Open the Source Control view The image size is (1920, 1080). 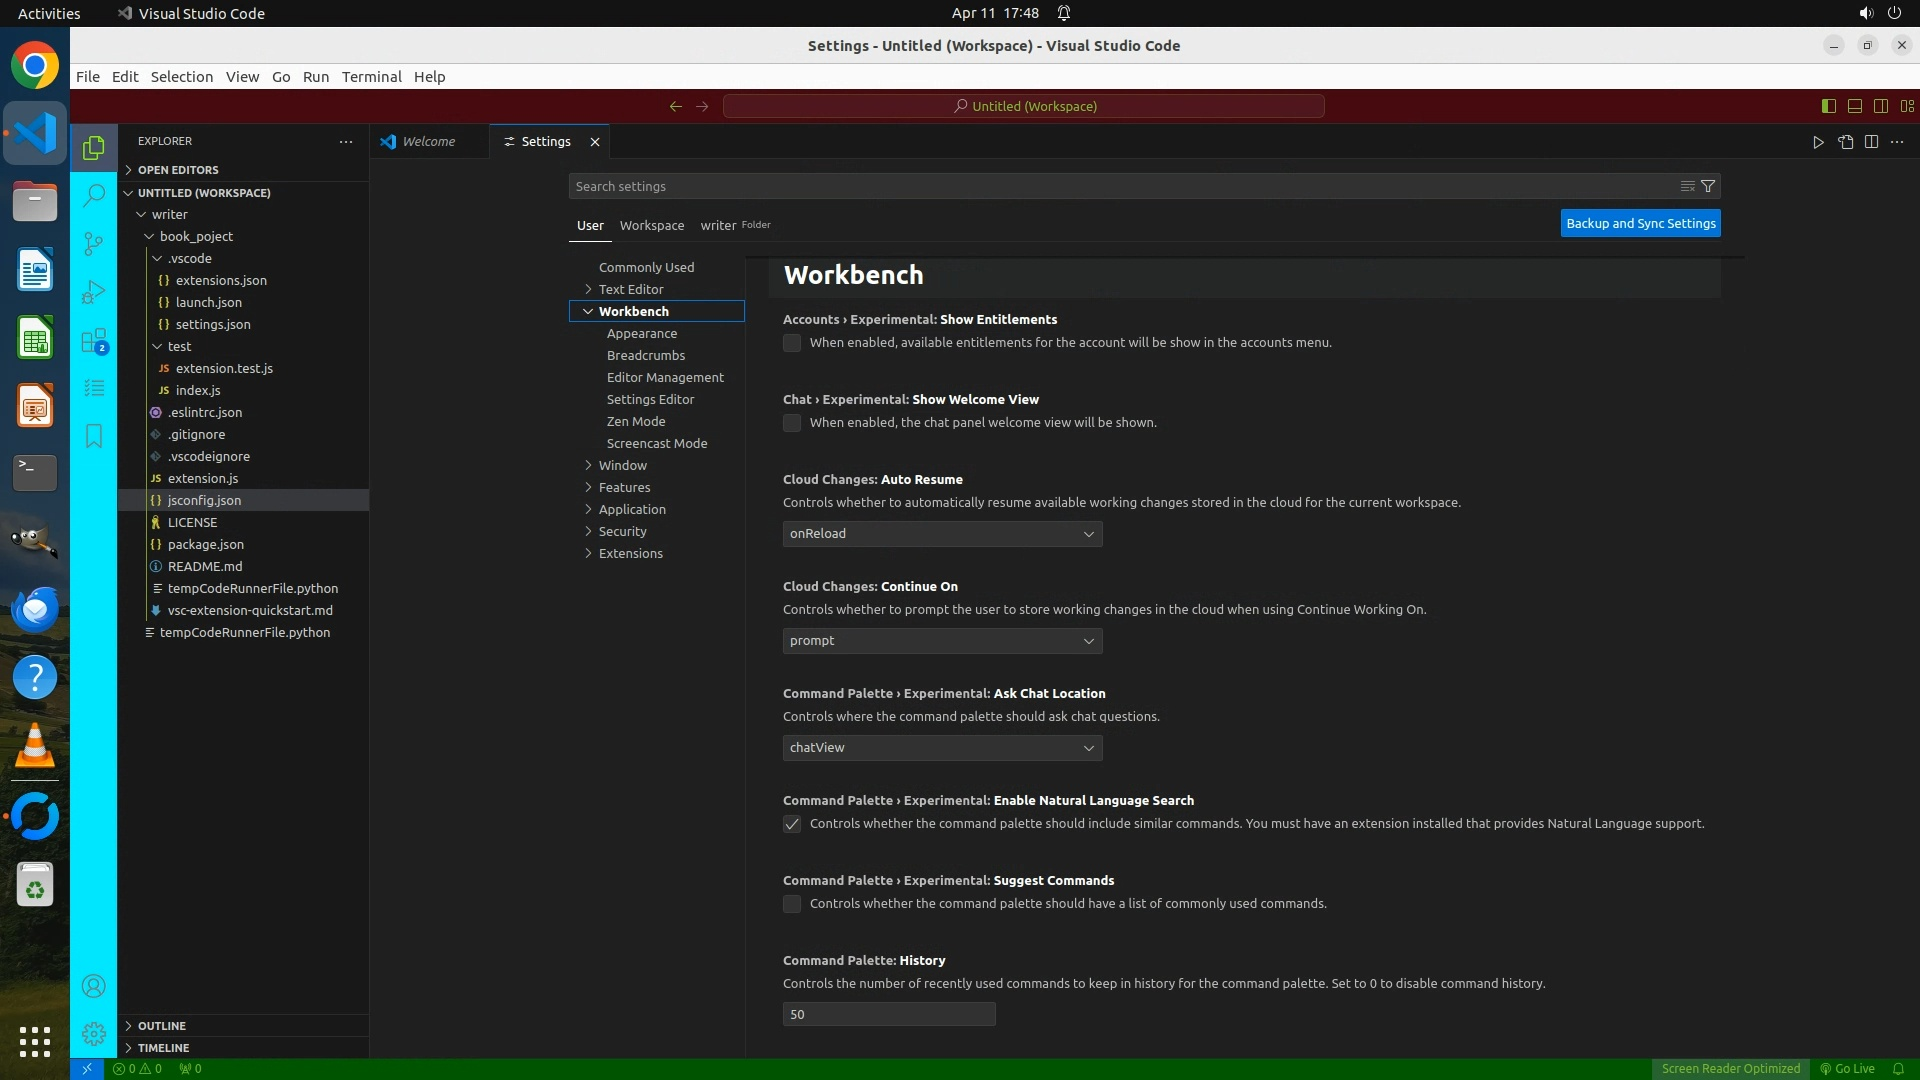click(94, 243)
